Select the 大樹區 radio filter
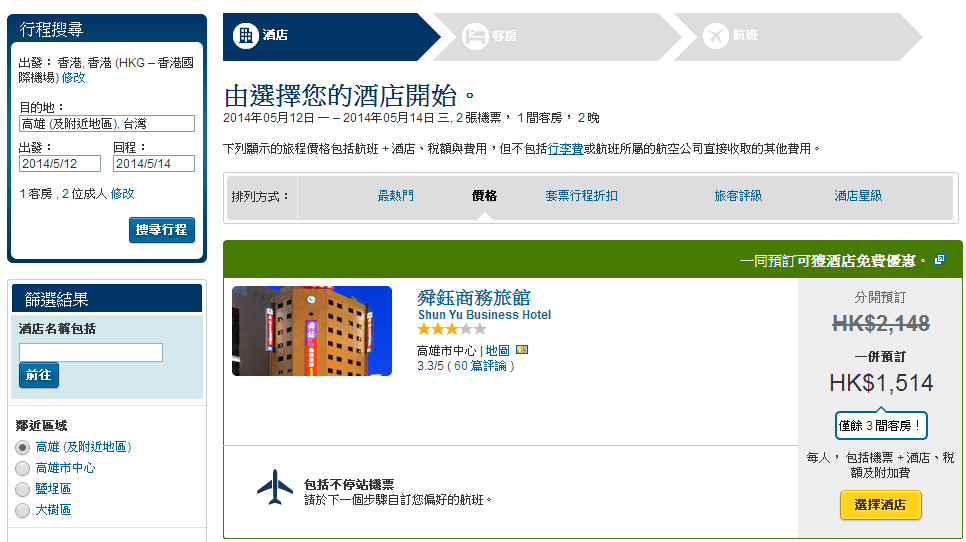The width and height of the screenshot is (966, 542). click(22, 510)
